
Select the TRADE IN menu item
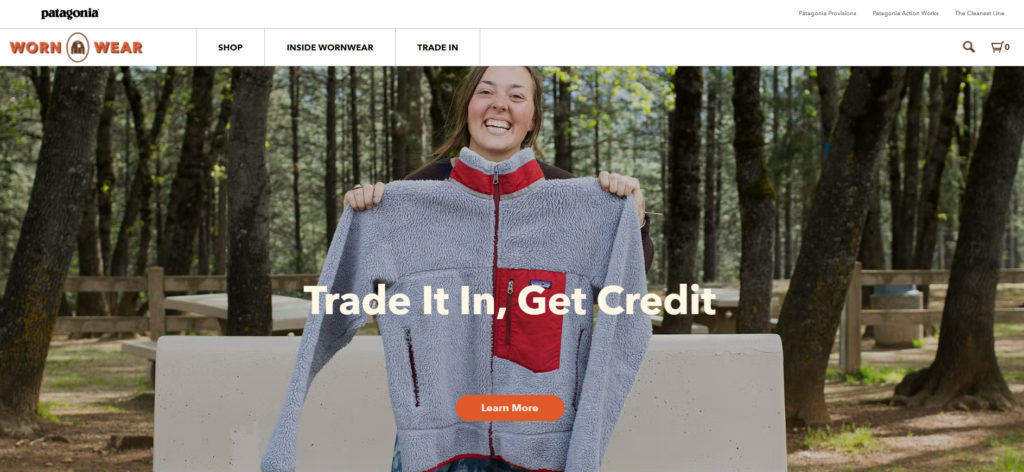point(438,48)
